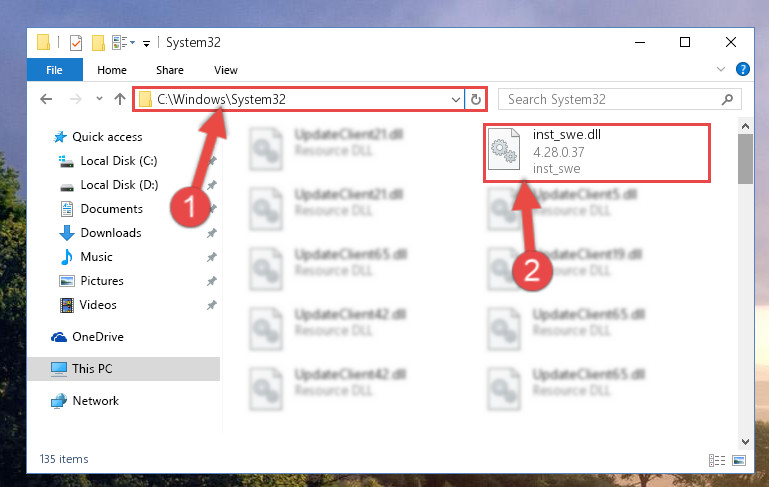The height and width of the screenshot is (487, 769).
Task: Click the search magnifier icon
Action: pyautogui.click(x=727, y=100)
